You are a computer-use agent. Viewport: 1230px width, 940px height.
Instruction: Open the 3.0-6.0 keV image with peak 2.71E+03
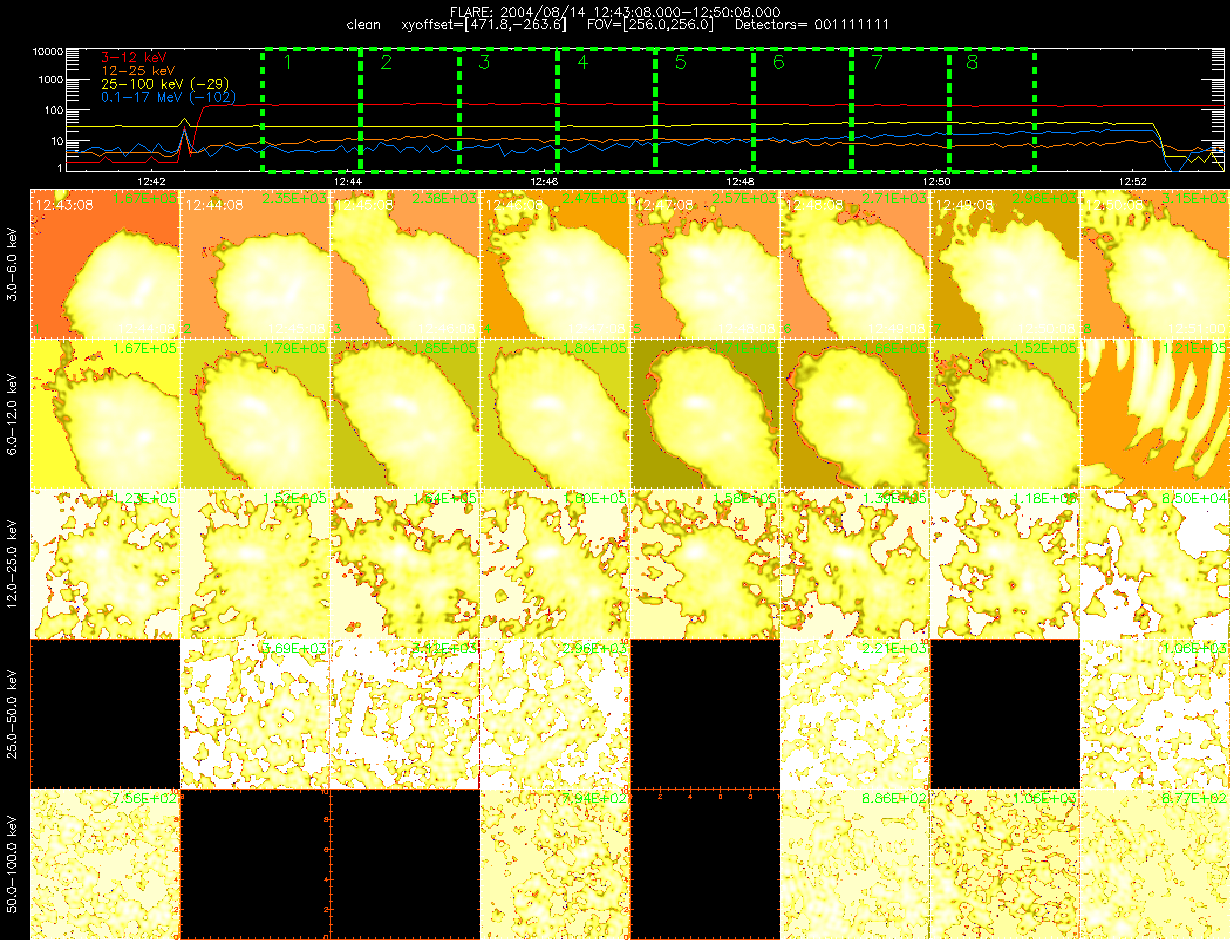point(855,264)
